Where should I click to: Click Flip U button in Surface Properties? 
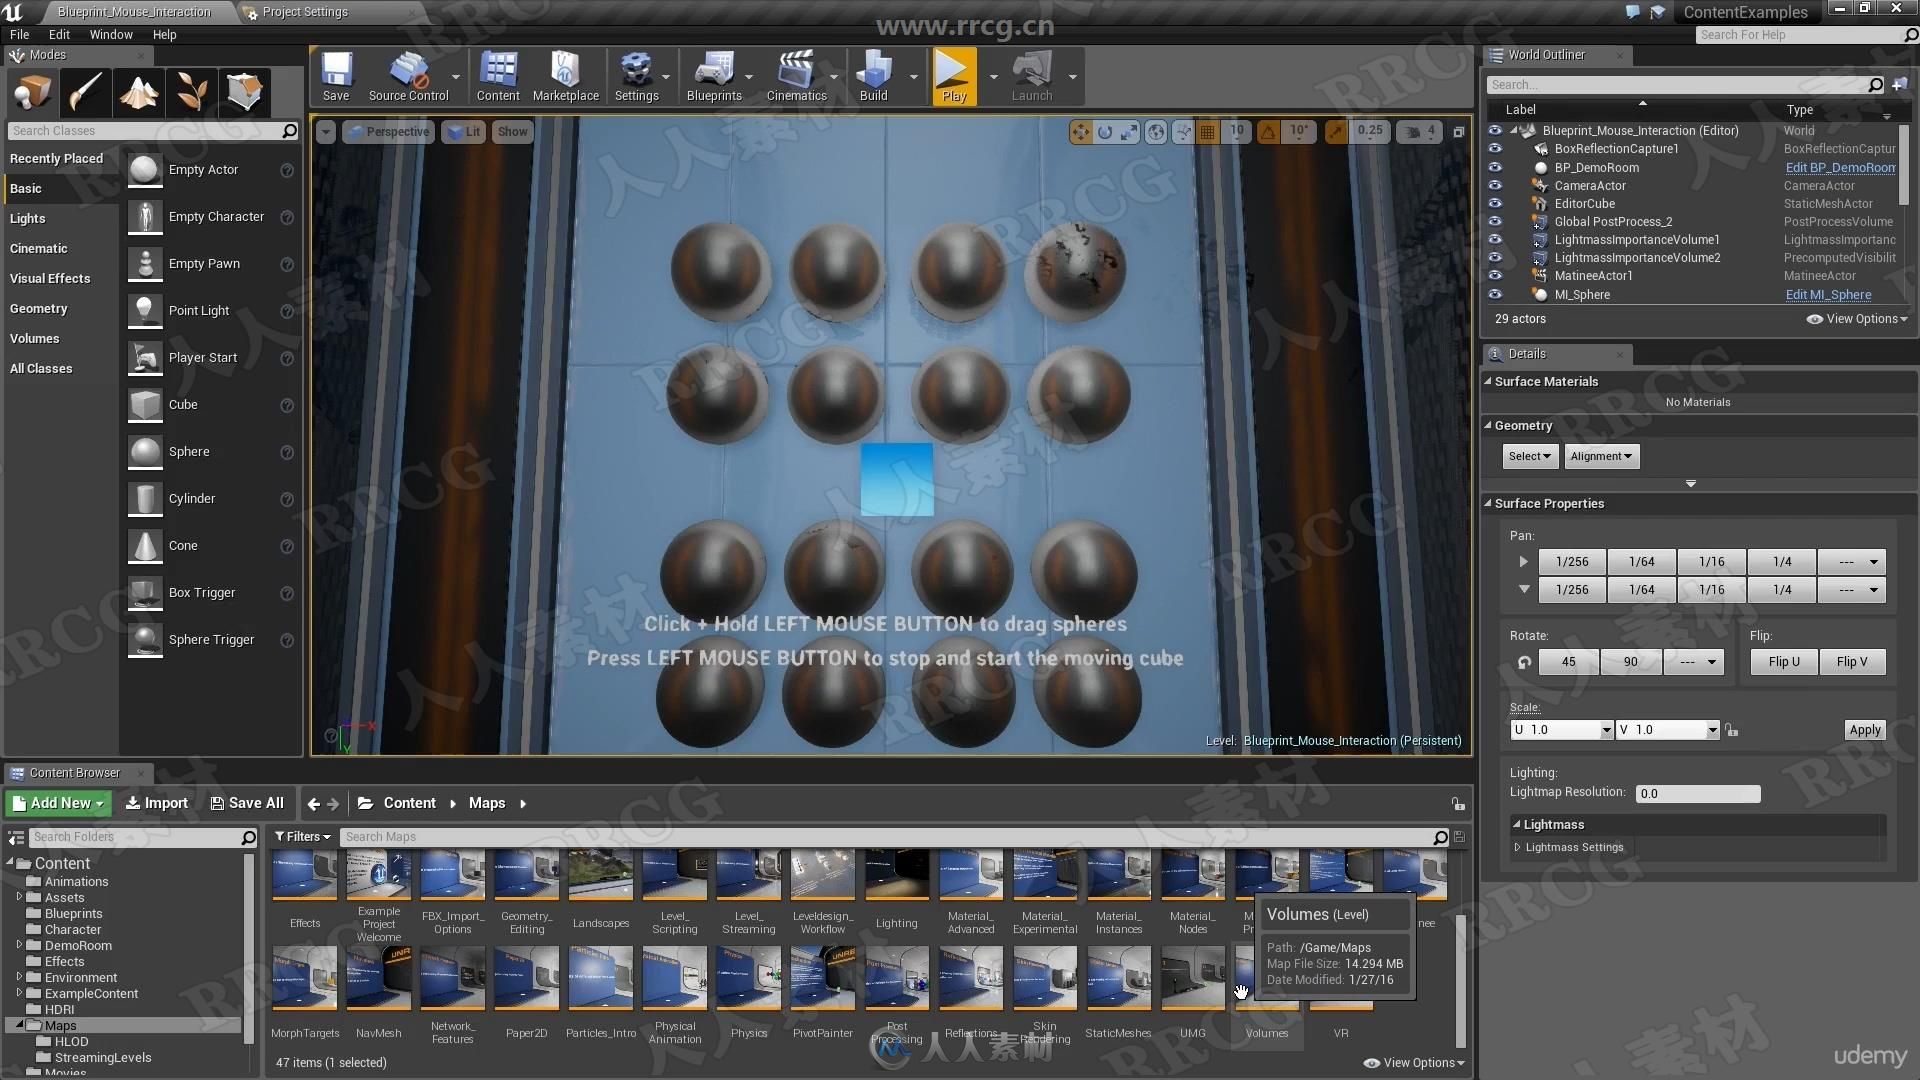point(1787,661)
